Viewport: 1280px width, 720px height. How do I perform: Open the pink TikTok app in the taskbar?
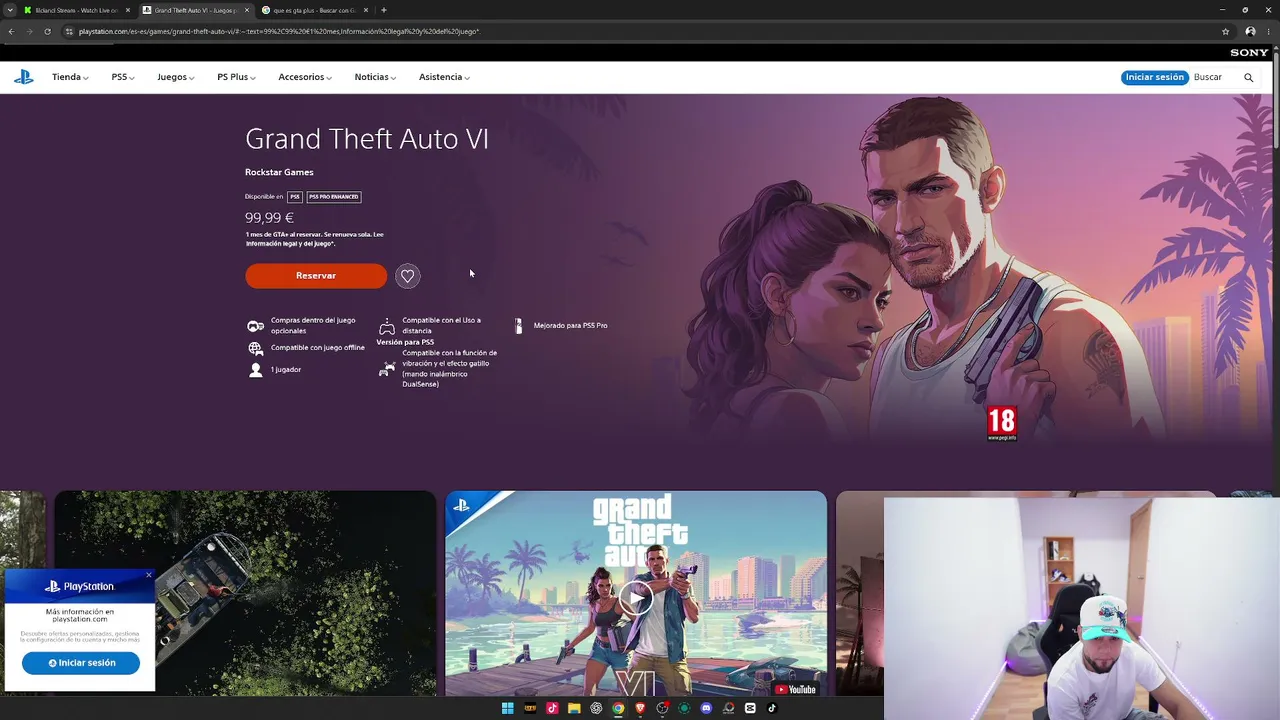(x=552, y=708)
